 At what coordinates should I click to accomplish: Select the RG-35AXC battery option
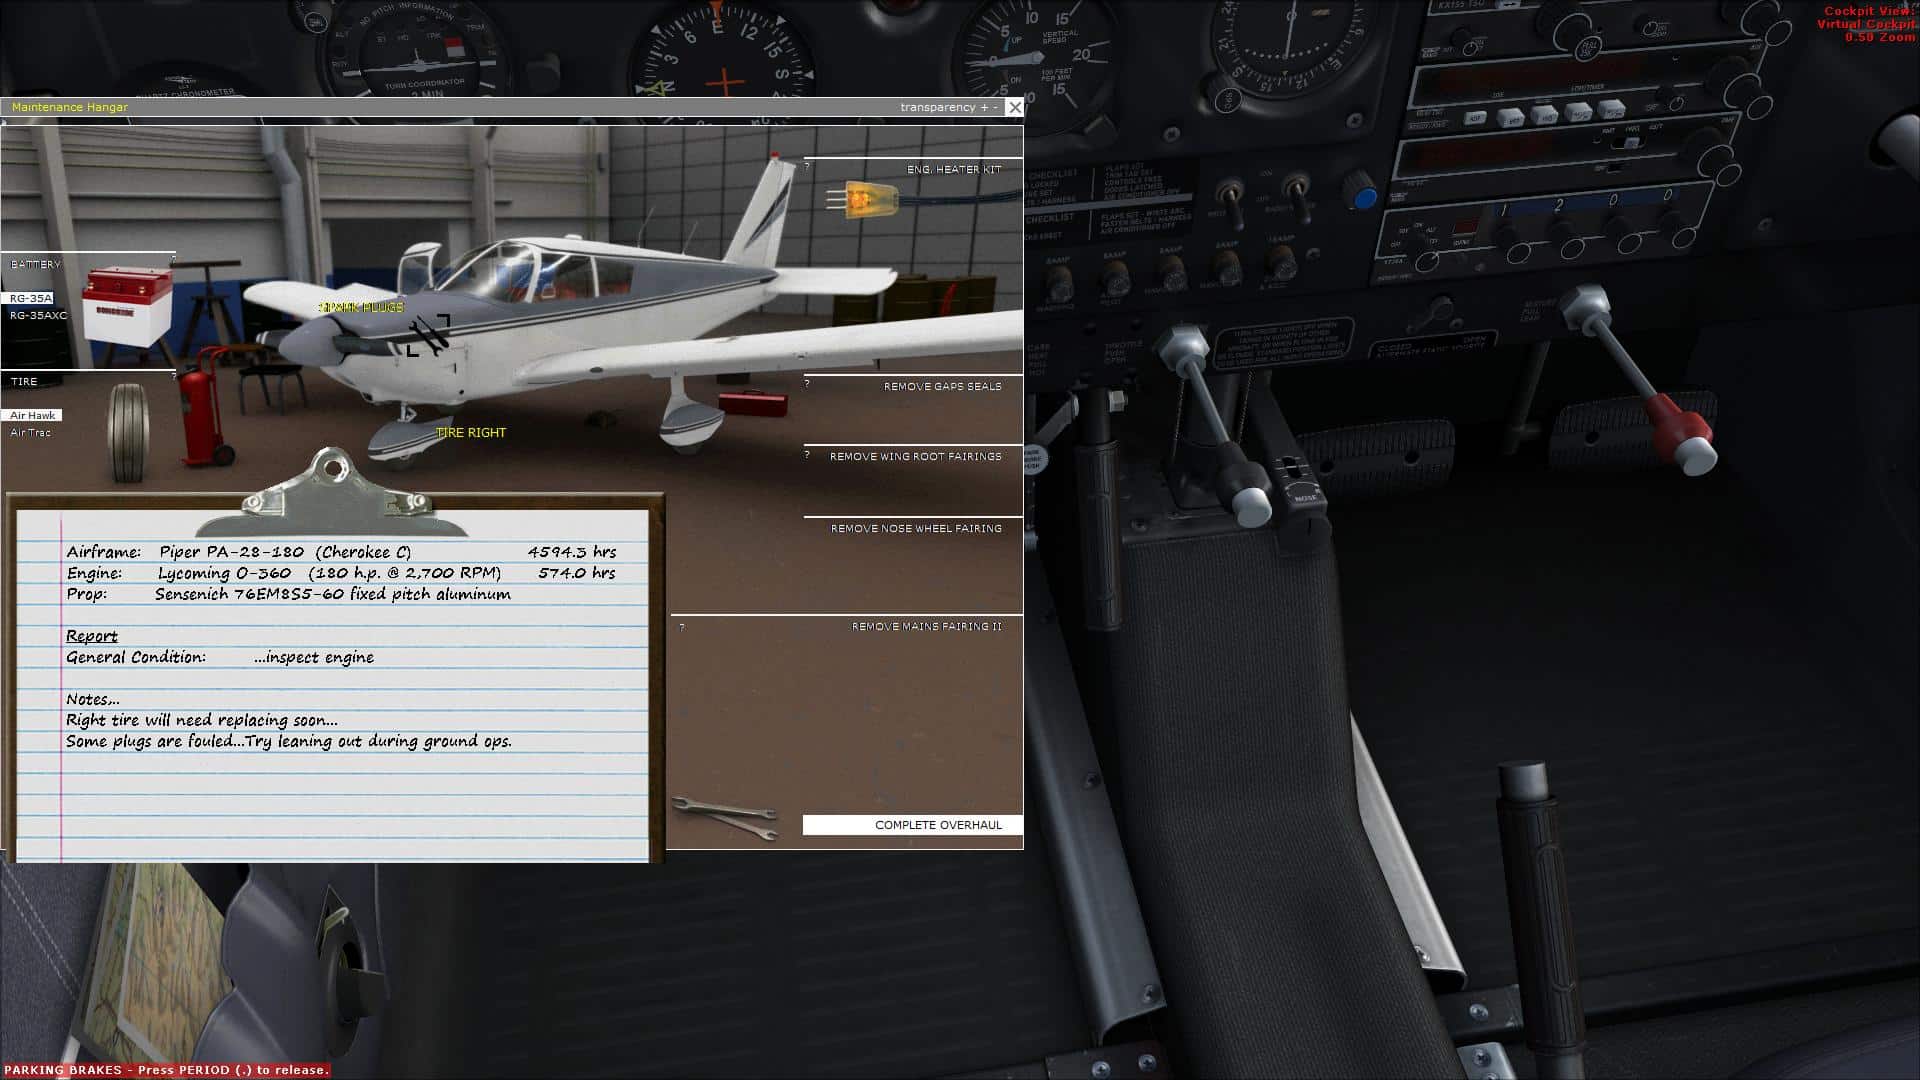[38, 316]
